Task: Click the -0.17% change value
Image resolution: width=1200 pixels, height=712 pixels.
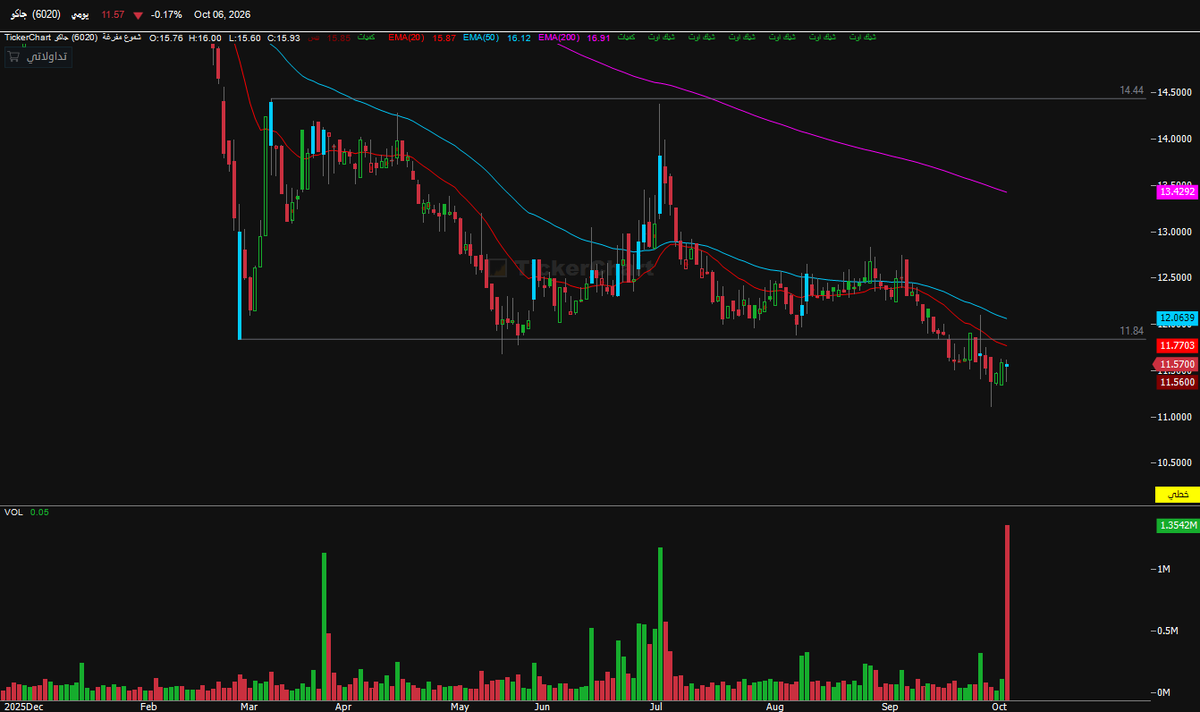Action: coord(165,15)
